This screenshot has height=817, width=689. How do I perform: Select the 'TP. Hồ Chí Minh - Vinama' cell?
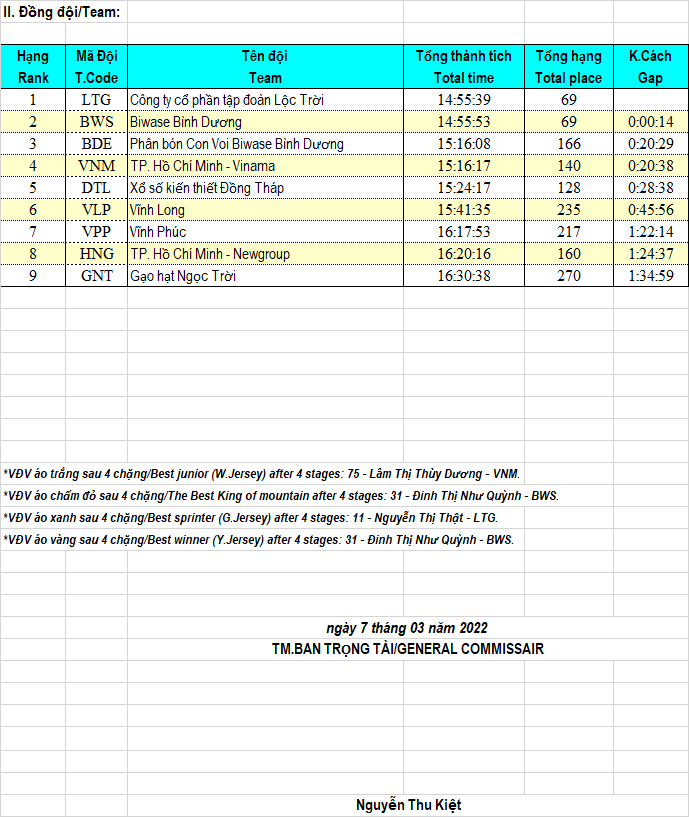point(203,166)
